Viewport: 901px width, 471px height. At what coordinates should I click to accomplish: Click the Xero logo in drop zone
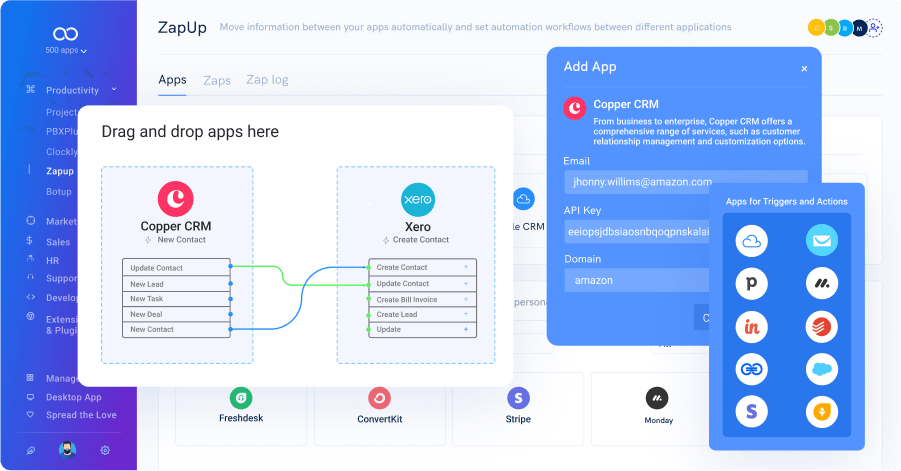418,199
